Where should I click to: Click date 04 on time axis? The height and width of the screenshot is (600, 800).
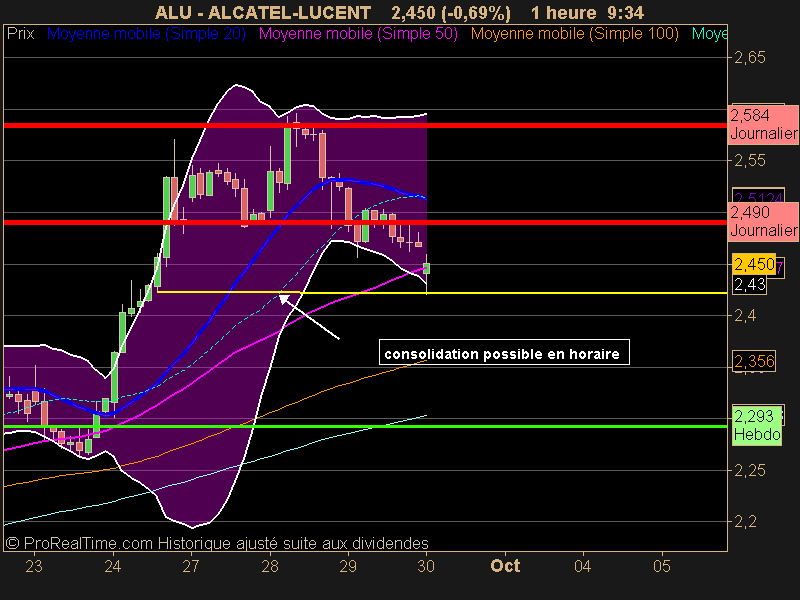(x=583, y=566)
